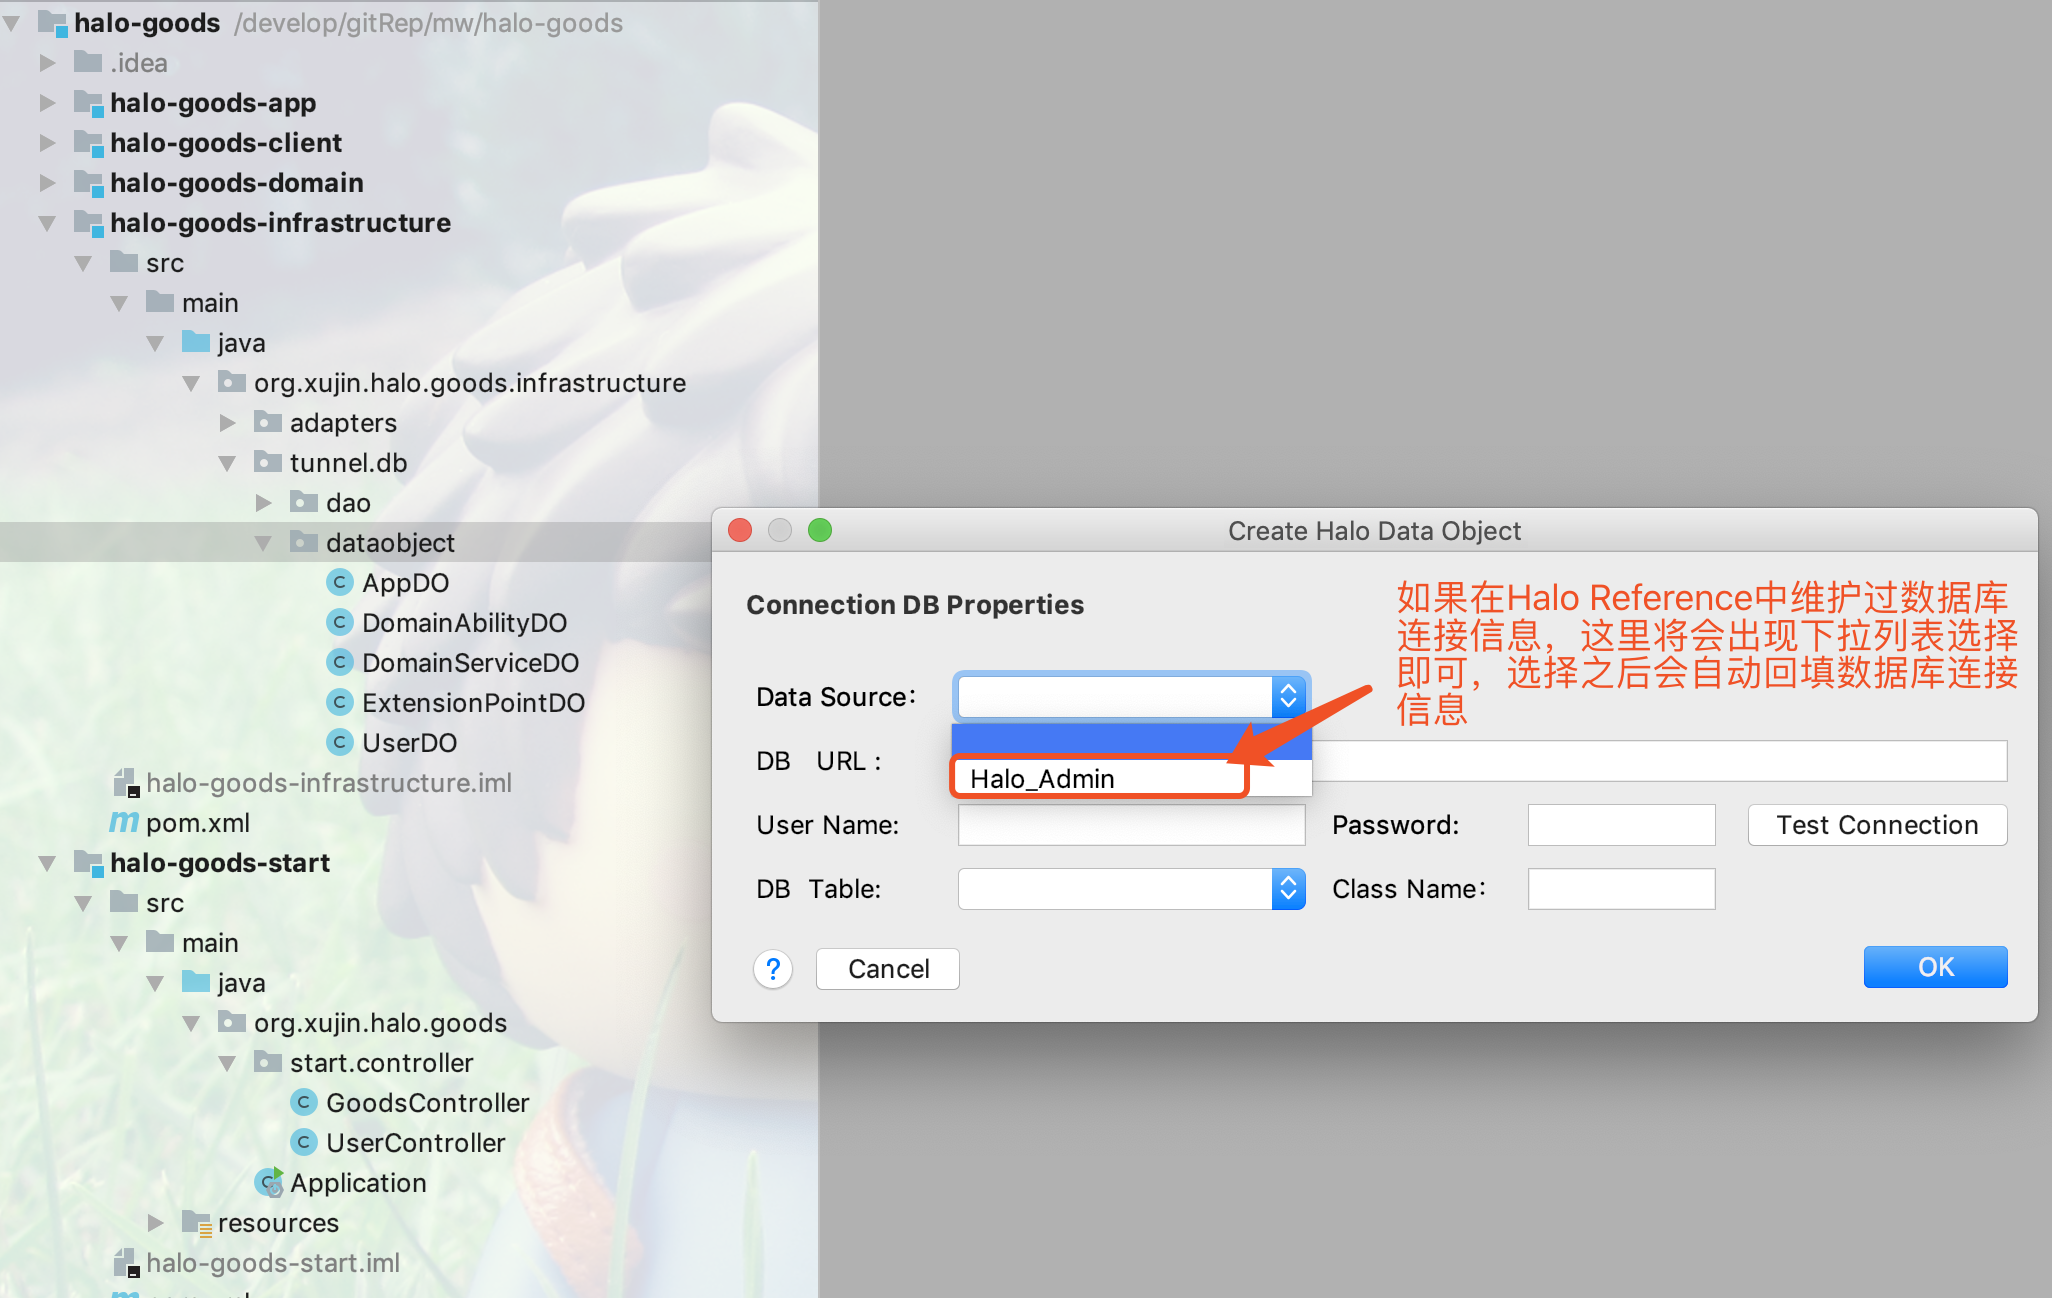This screenshot has width=2052, height=1298.
Task: Confirm with the OK button
Action: tap(1935, 967)
